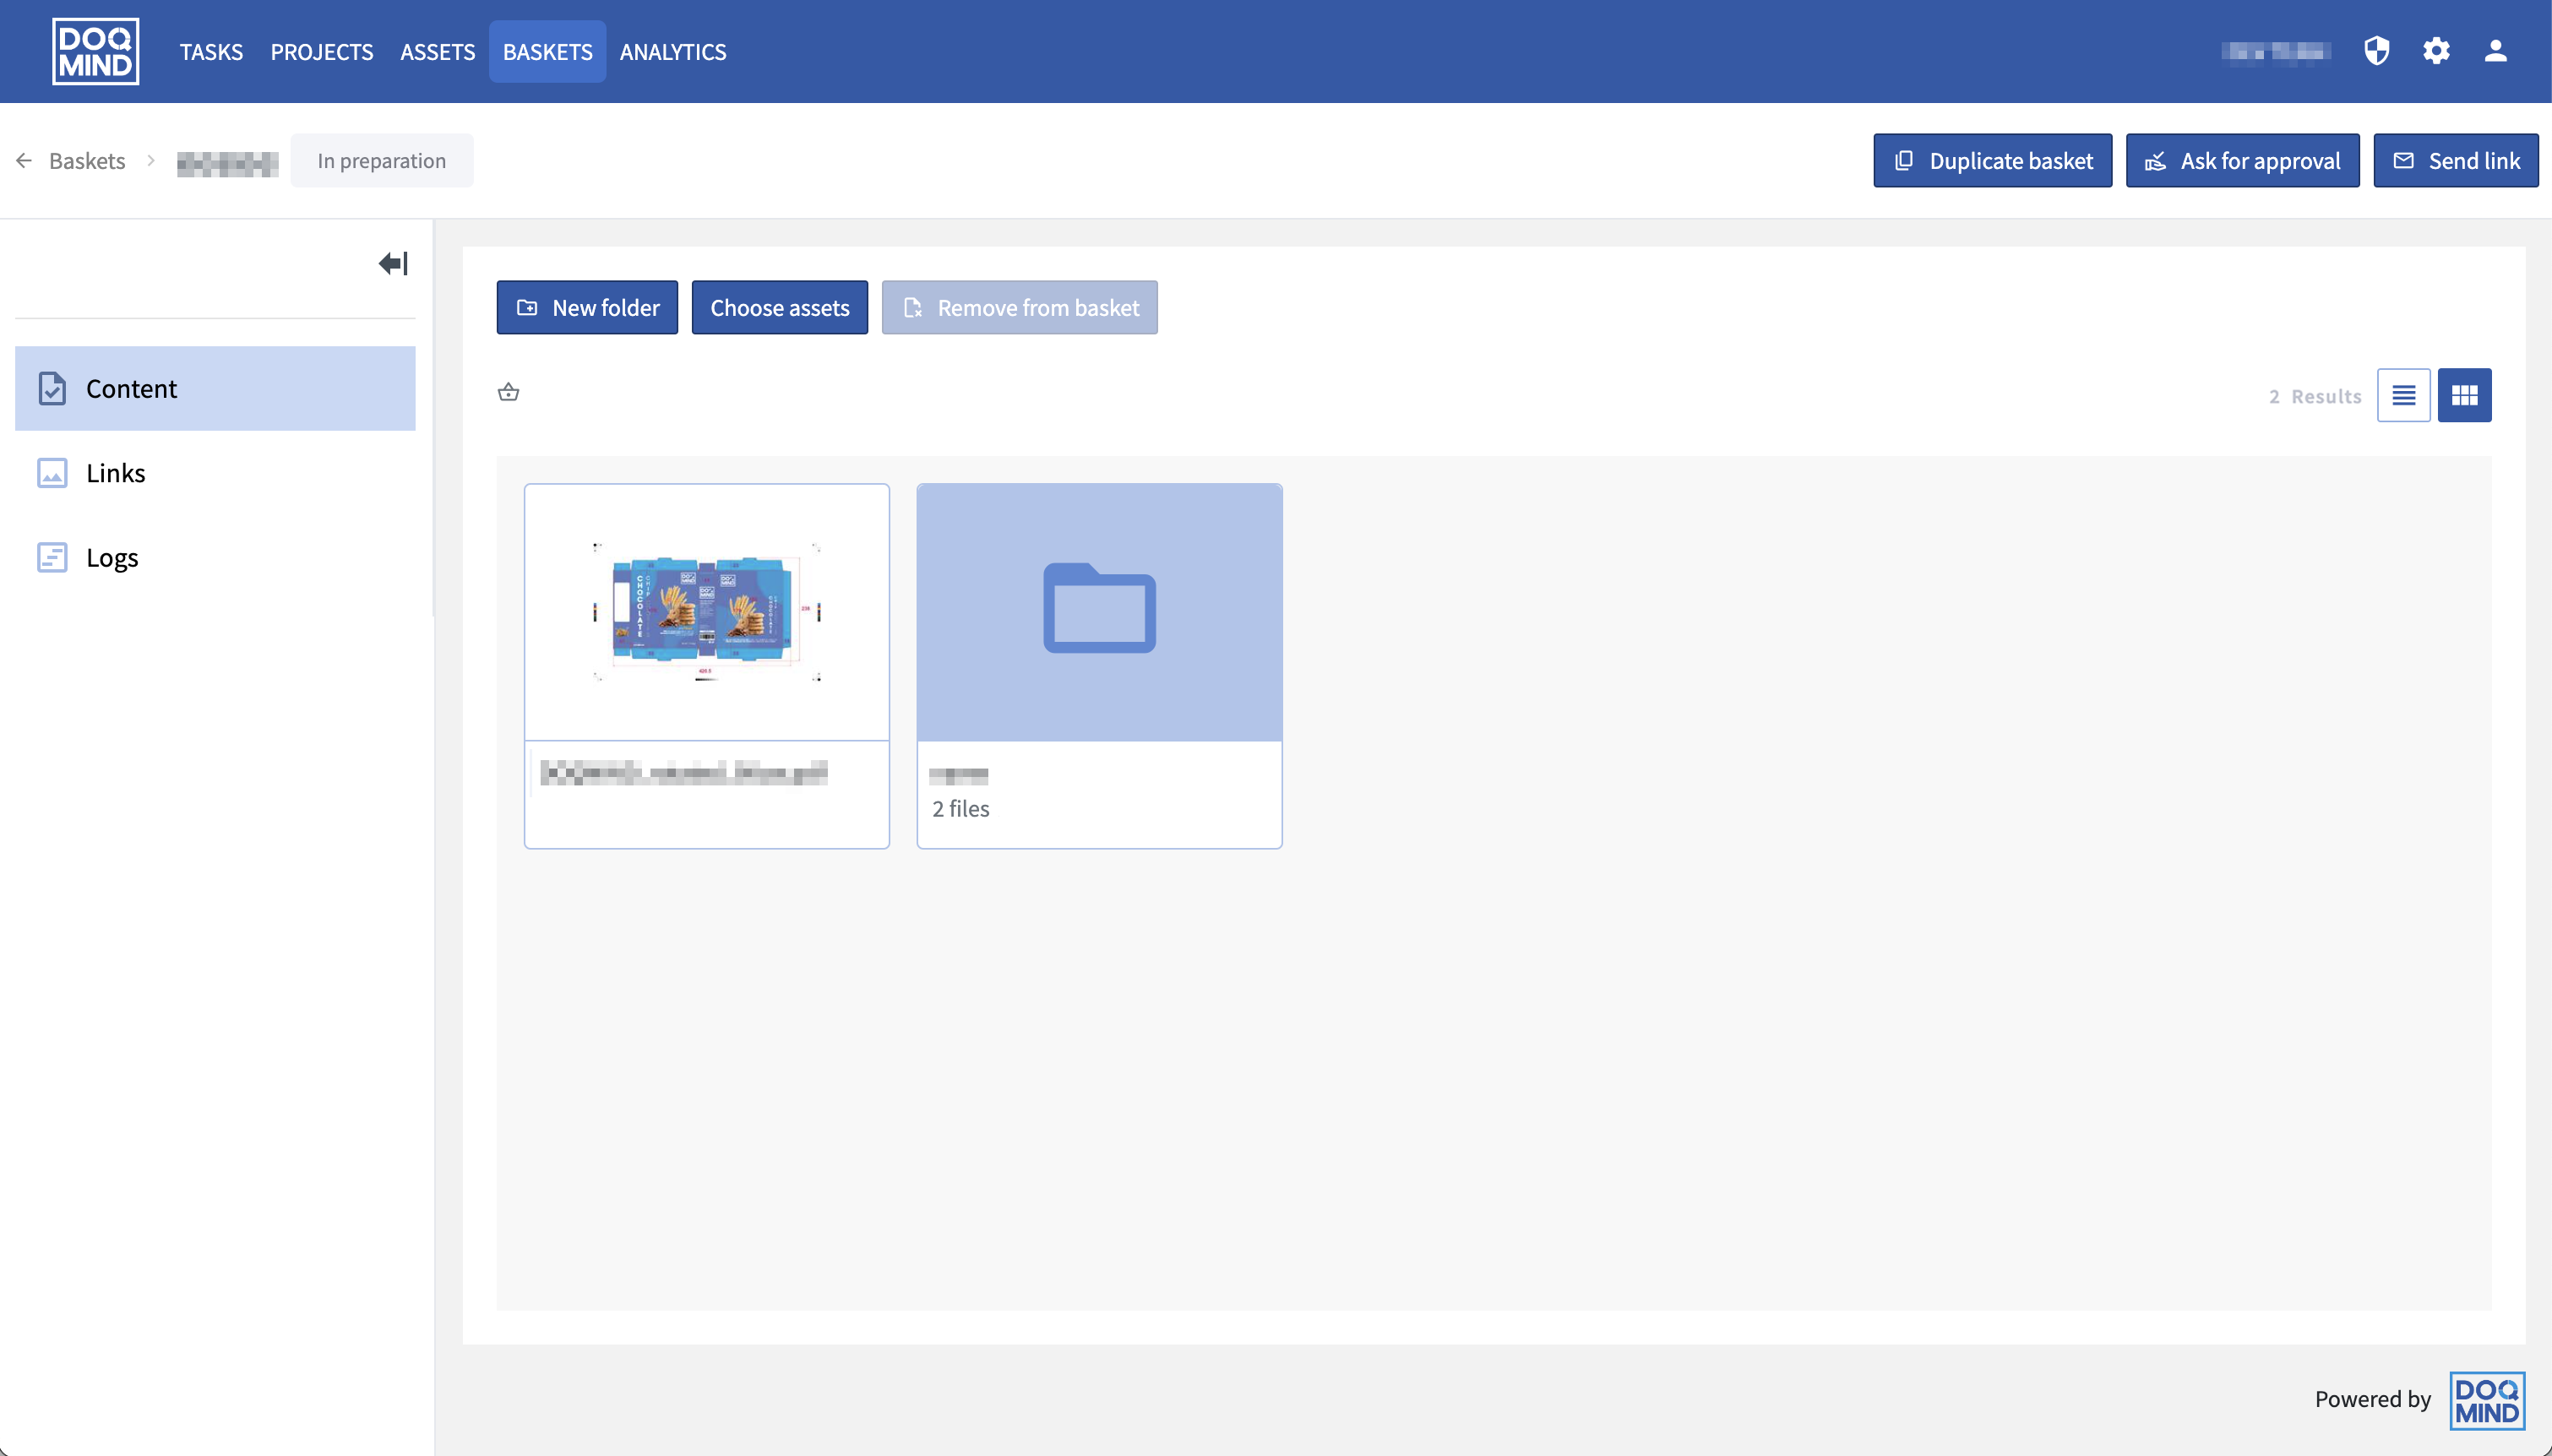Open the folder containing 2 files
Image resolution: width=2552 pixels, height=1456 pixels.
(1099, 612)
